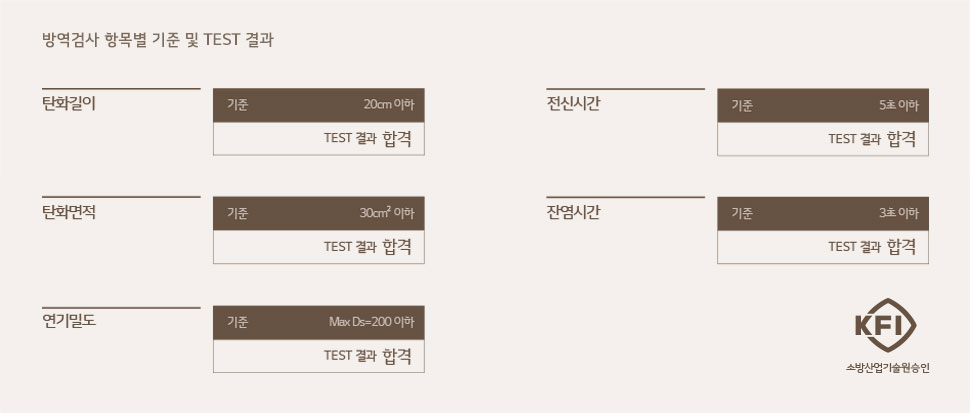
Task: Select the 잔염시간 item label
Action: click(x=573, y=212)
